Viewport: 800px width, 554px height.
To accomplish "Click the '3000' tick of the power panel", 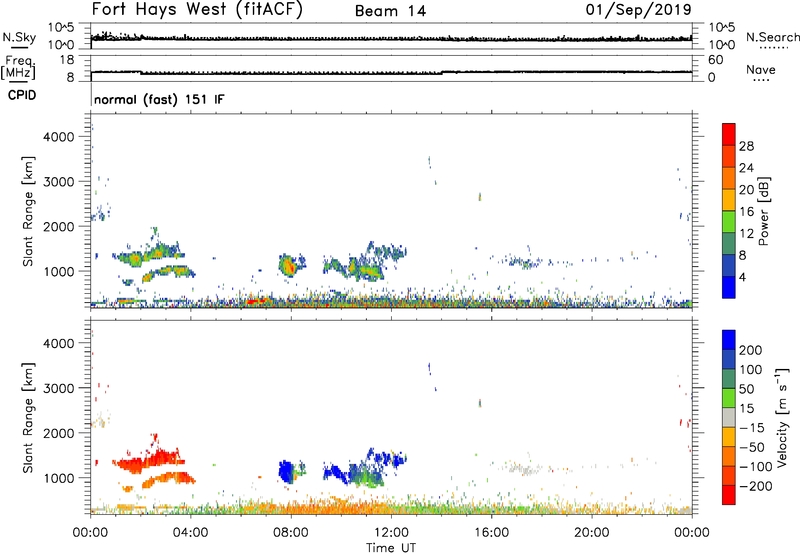I will [x=59, y=182].
